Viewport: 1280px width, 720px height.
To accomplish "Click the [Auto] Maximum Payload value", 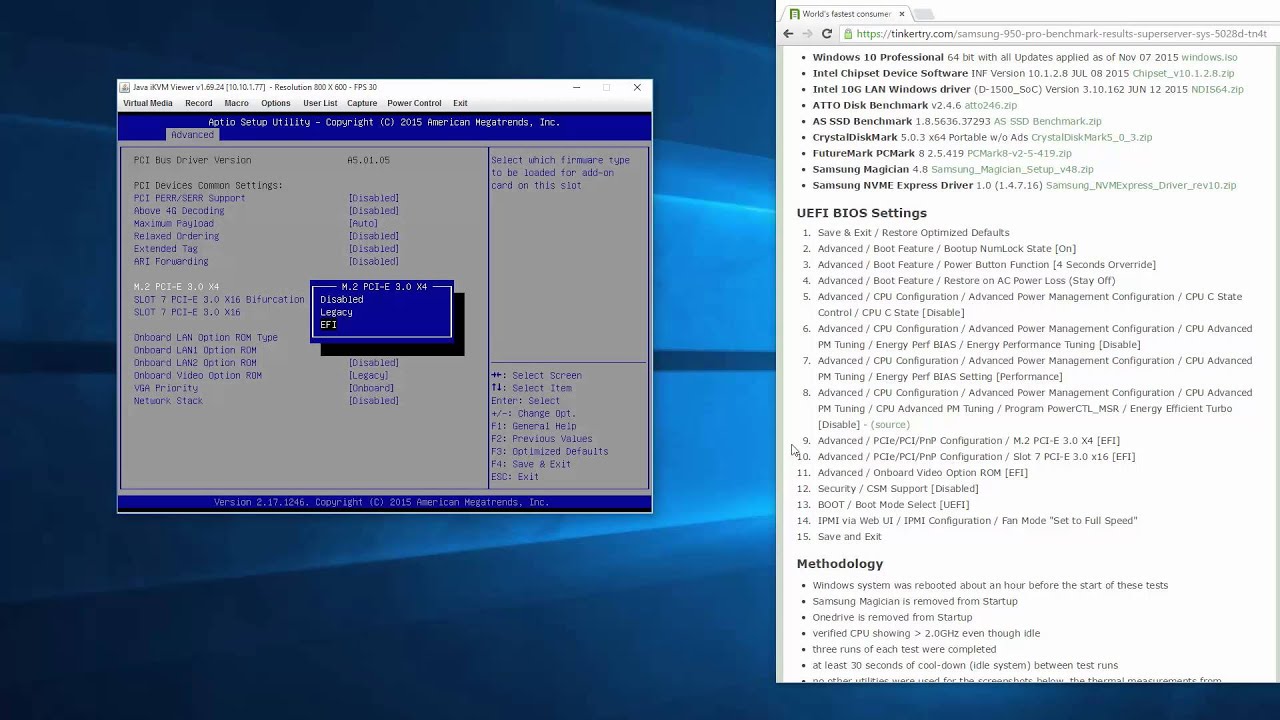I will click(x=363, y=224).
